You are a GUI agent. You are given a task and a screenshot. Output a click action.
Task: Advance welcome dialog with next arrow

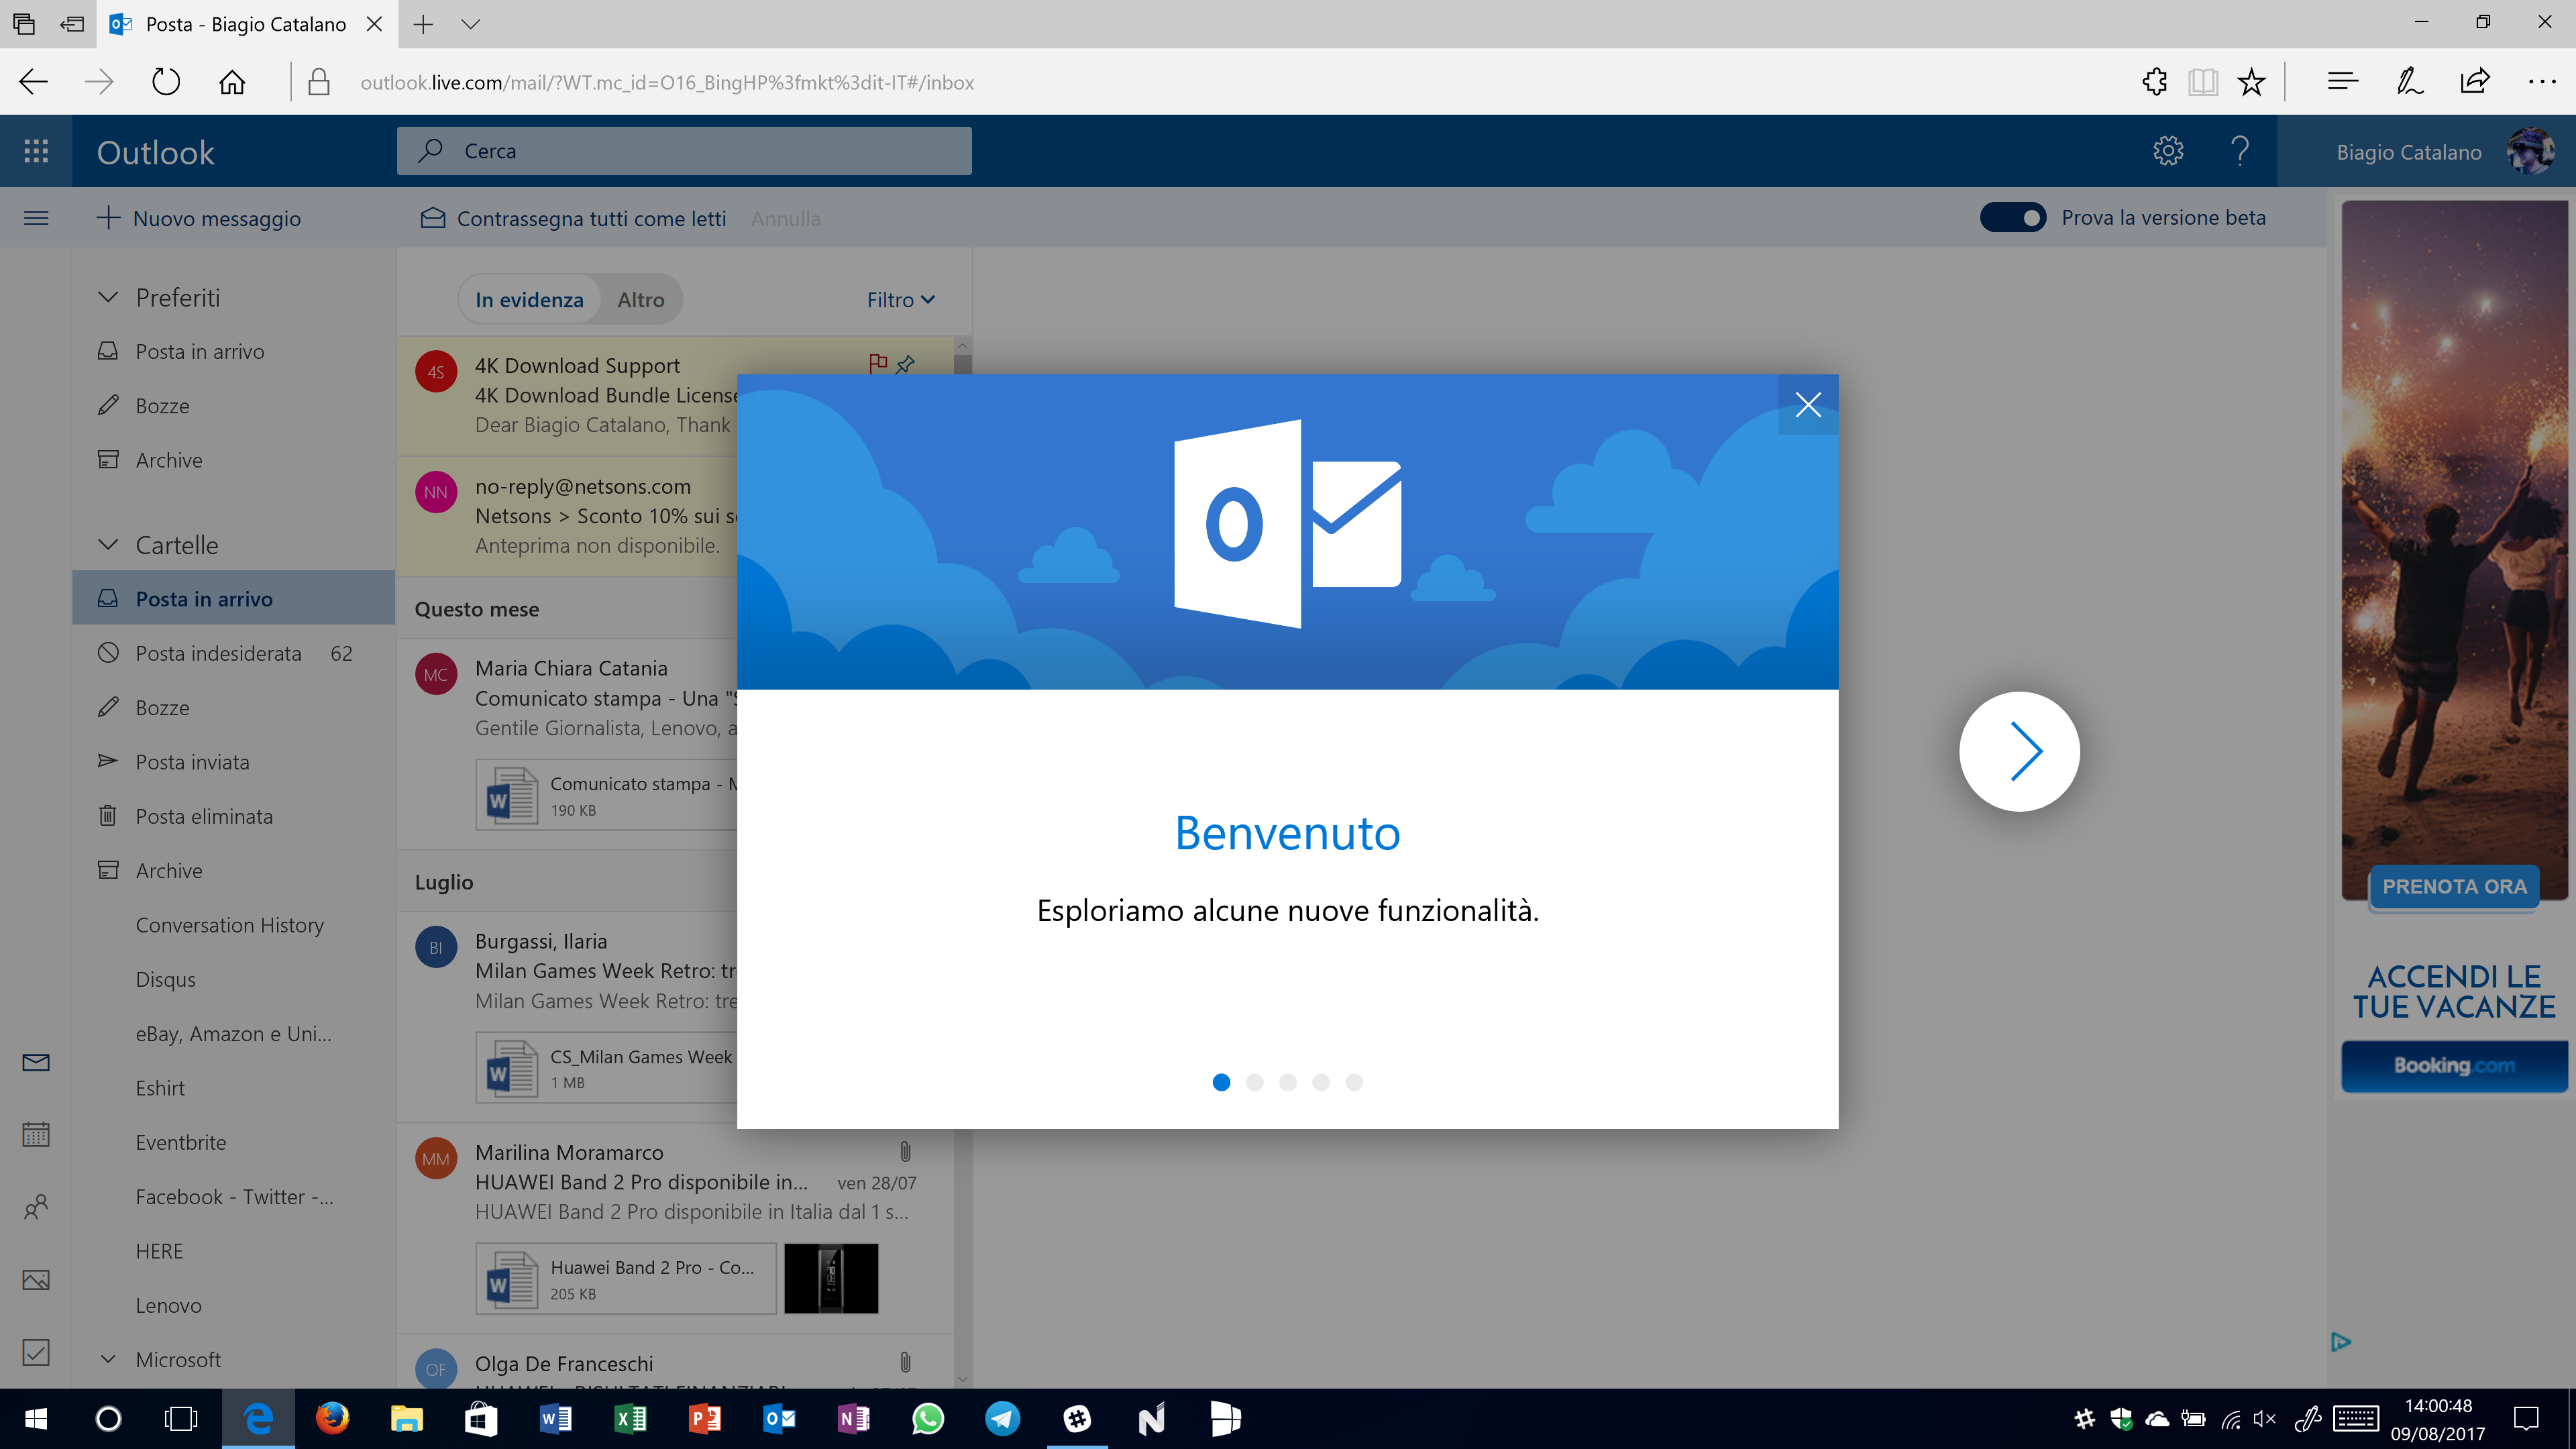coord(2019,751)
